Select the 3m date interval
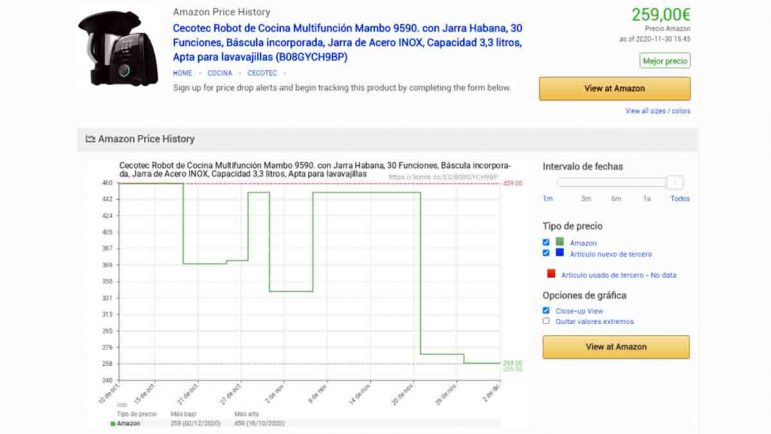This screenshot has height=434, width=771. (x=586, y=198)
